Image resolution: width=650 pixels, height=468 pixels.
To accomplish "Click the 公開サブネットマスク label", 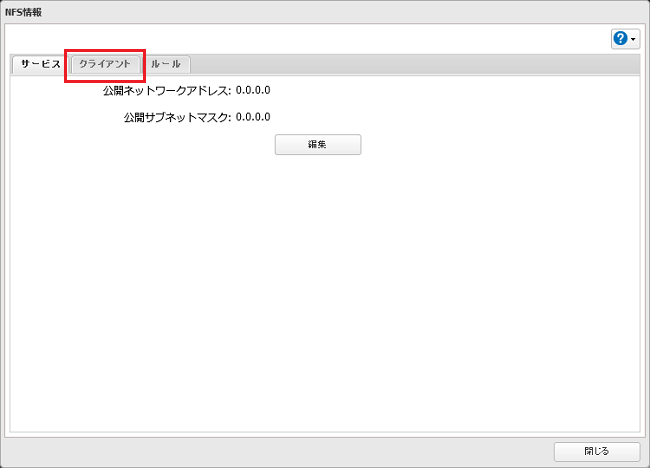I will point(177,118).
